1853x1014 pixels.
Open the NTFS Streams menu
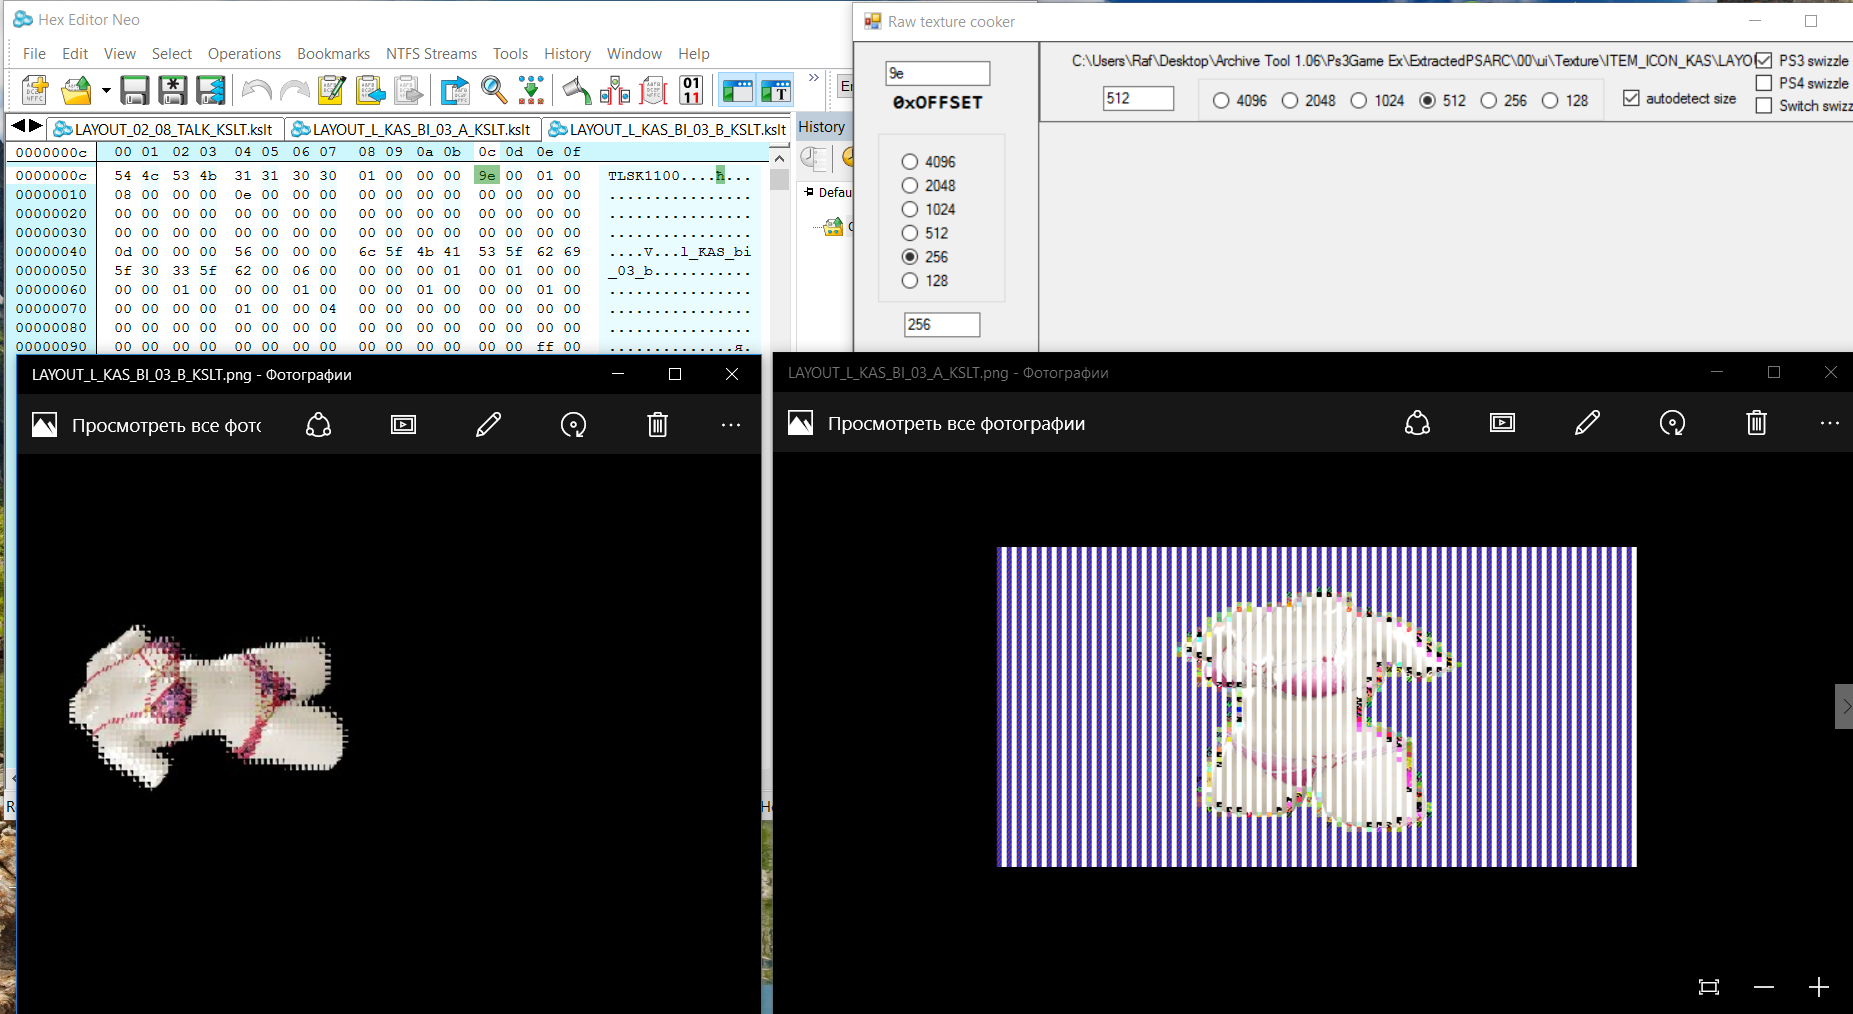pos(431,54)
